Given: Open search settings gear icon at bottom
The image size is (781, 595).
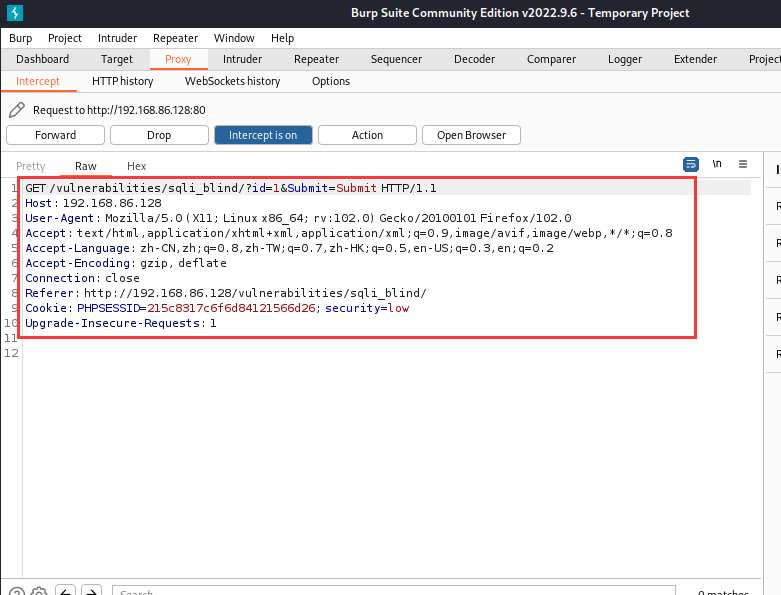Looking at the screenshot, I should 39,592.
